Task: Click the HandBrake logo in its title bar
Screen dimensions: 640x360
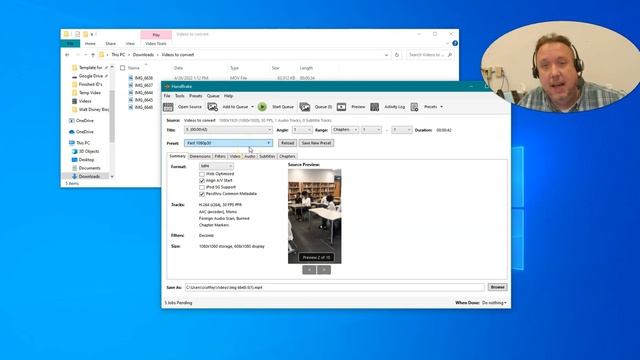Action: [167, 87]
